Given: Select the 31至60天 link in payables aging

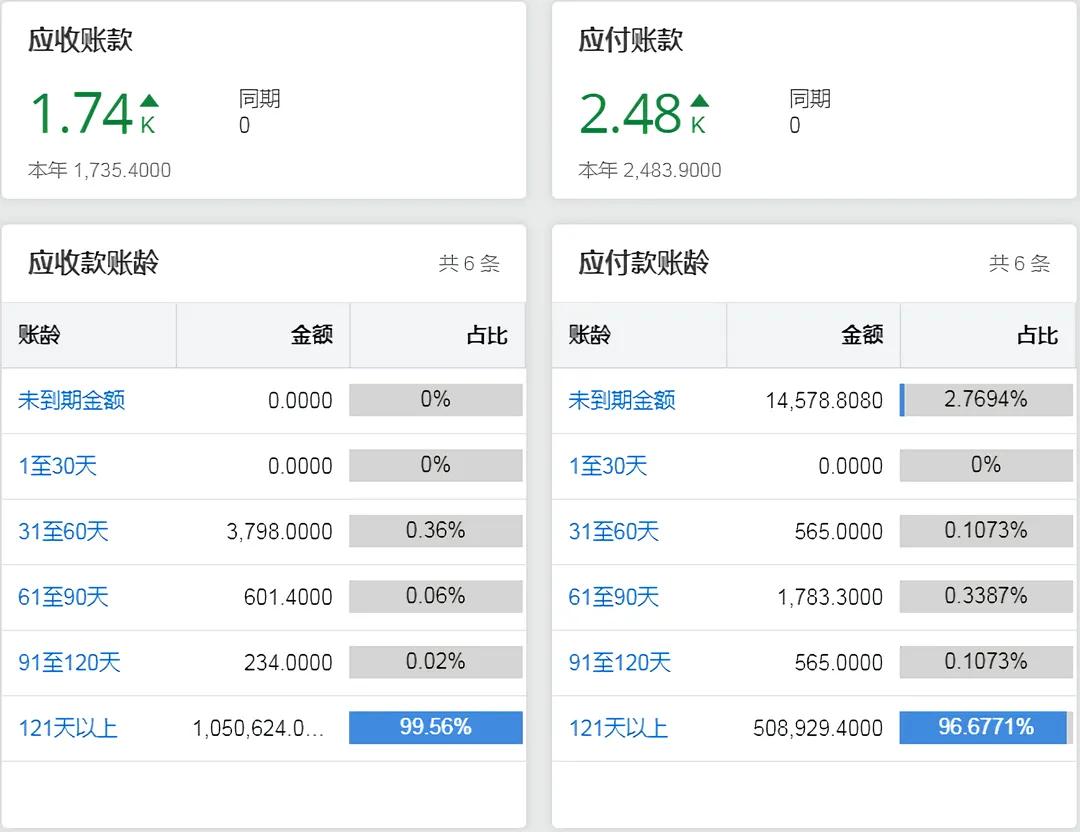Looking at the screenshot, I should tap(612, 531).
